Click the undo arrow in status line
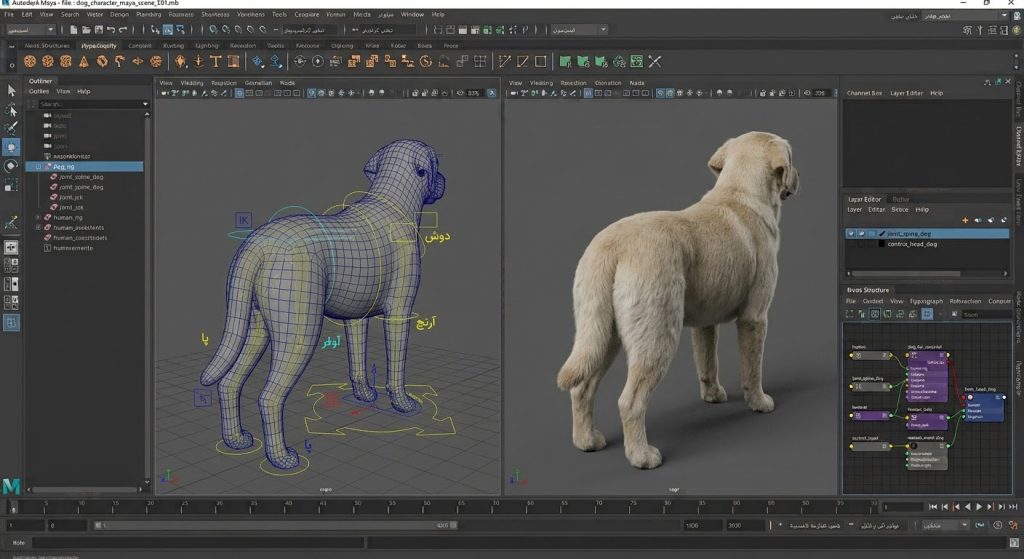Screen dimensions: 1024x559 111,29
